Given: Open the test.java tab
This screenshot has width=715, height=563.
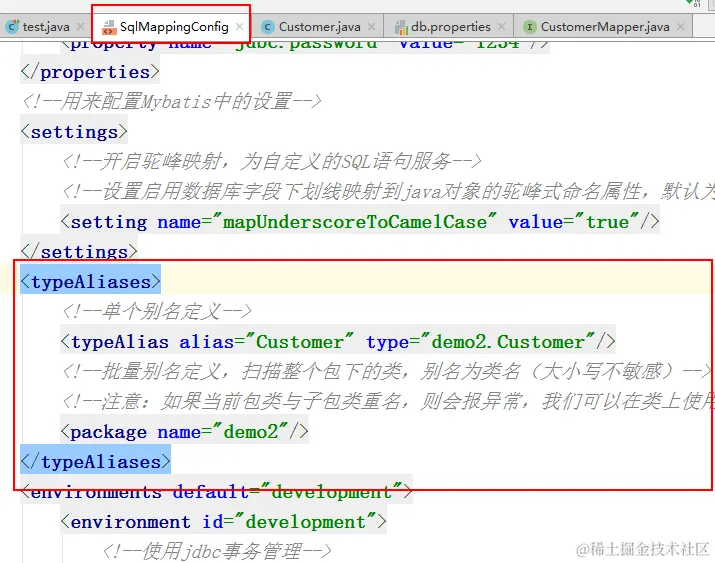Looking at the screenshot, I should click(x=46, y=27).
